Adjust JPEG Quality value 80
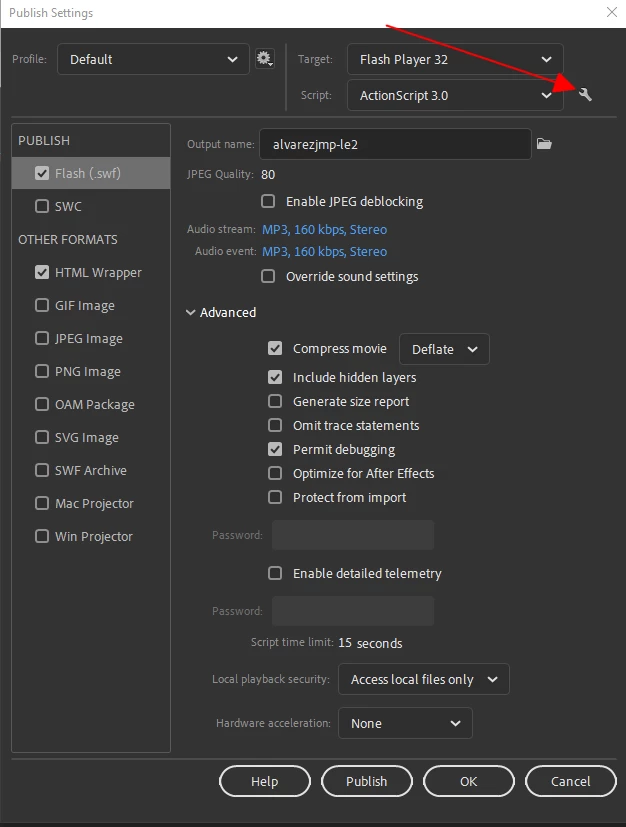 (x=268, y=174)
